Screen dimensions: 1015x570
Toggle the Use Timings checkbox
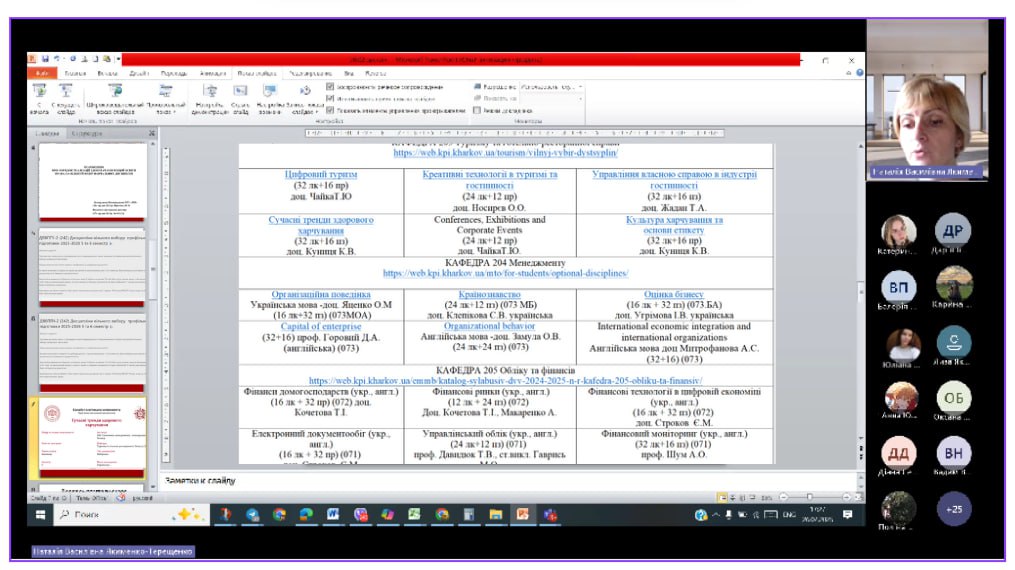click(331, 99)
